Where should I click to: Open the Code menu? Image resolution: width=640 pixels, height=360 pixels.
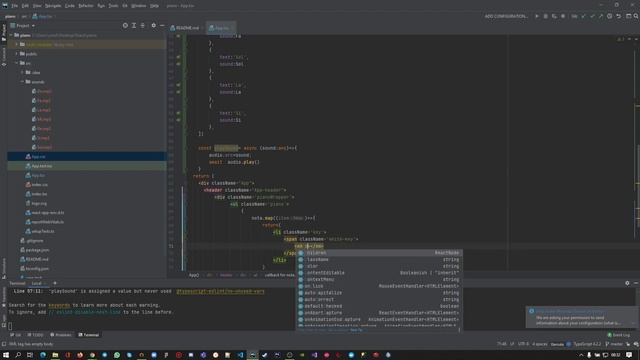70,6
